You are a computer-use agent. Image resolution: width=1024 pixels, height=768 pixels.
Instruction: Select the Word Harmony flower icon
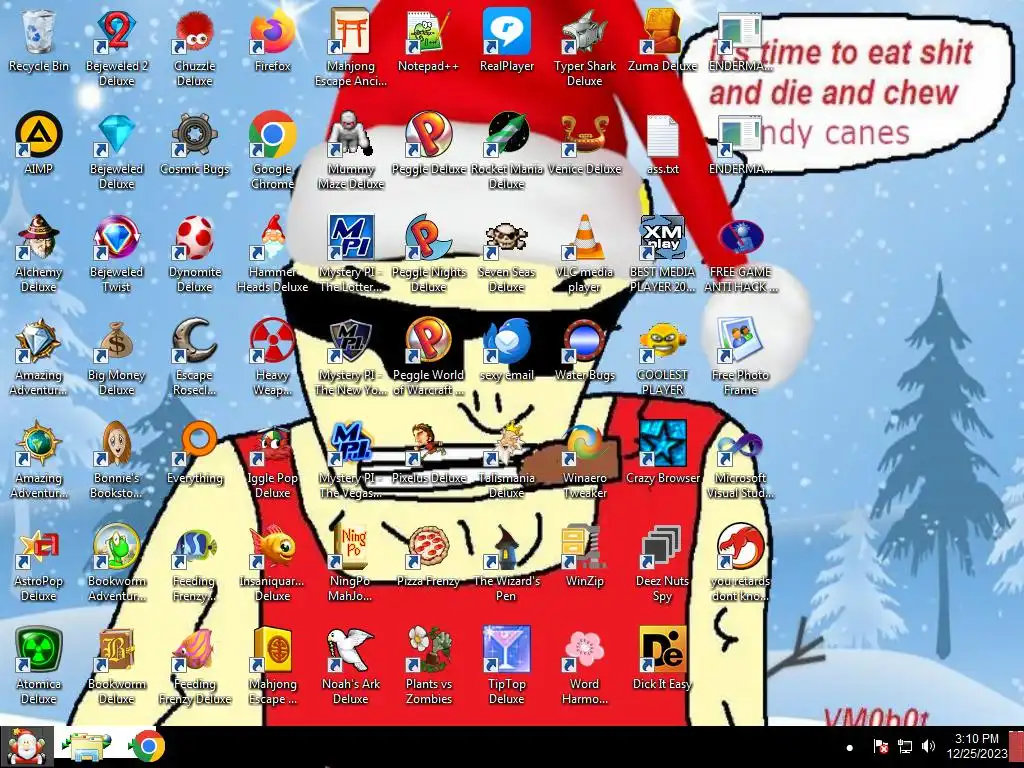584,650
